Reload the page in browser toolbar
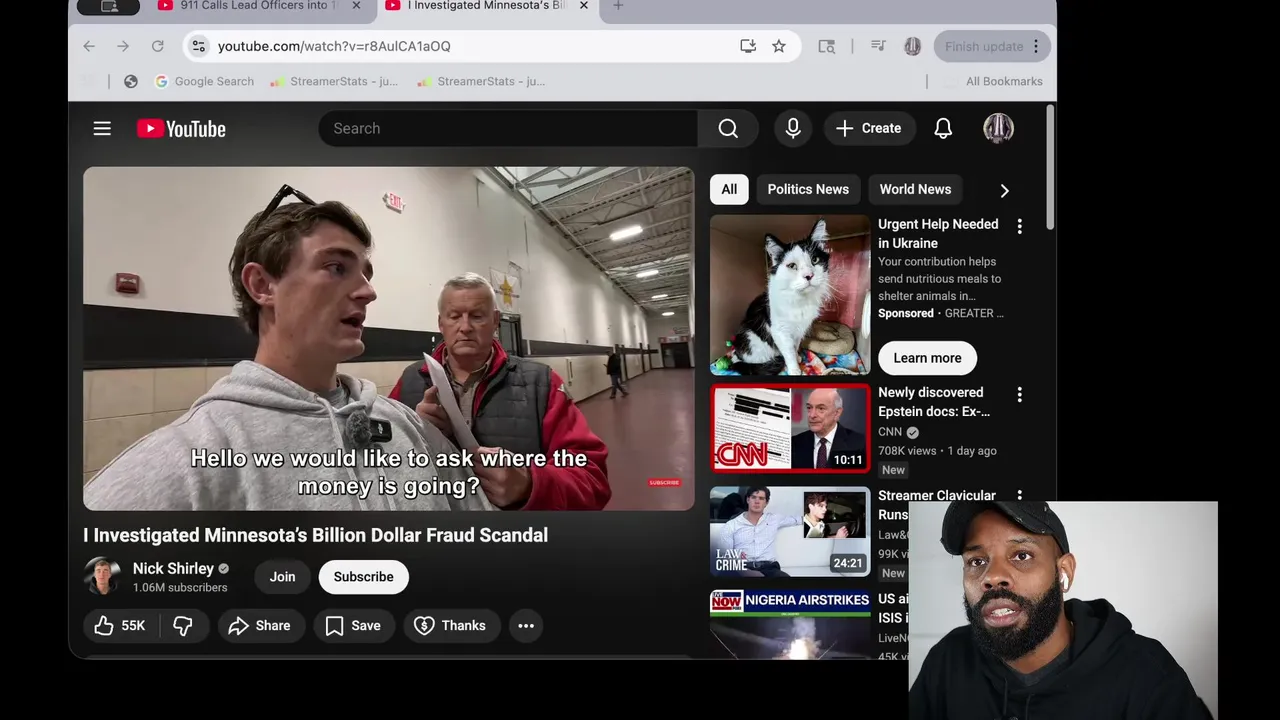The width and height of the screenshot is (1280, 720). (157, 46)
